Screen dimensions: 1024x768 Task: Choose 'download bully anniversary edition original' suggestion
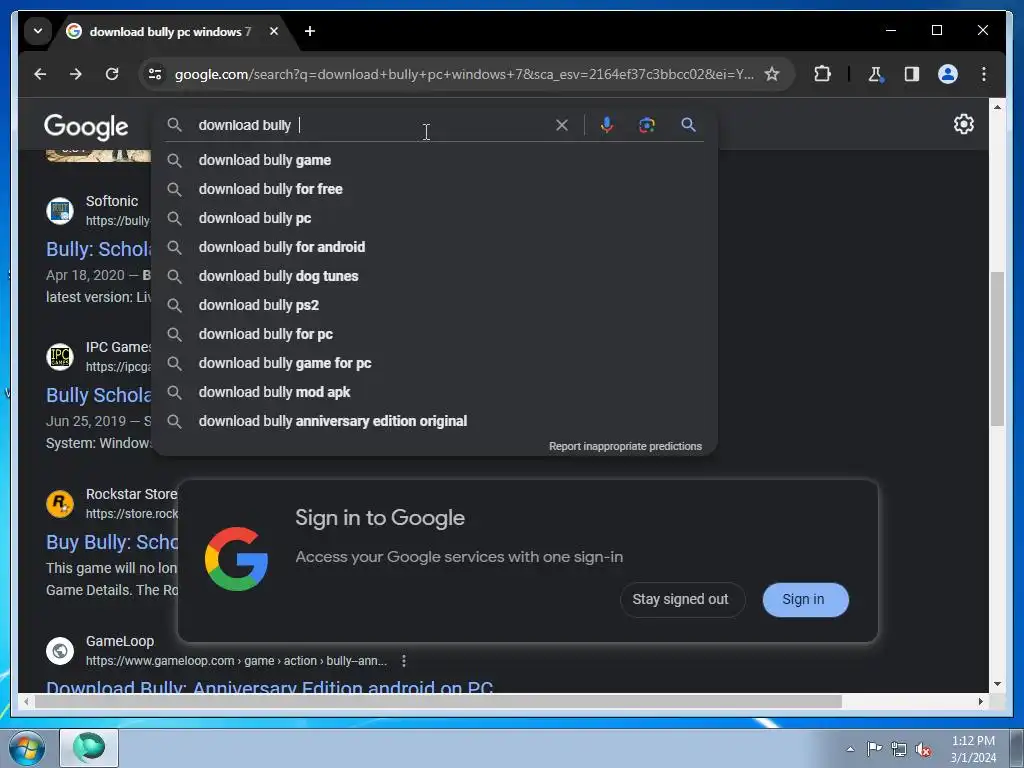435,421
